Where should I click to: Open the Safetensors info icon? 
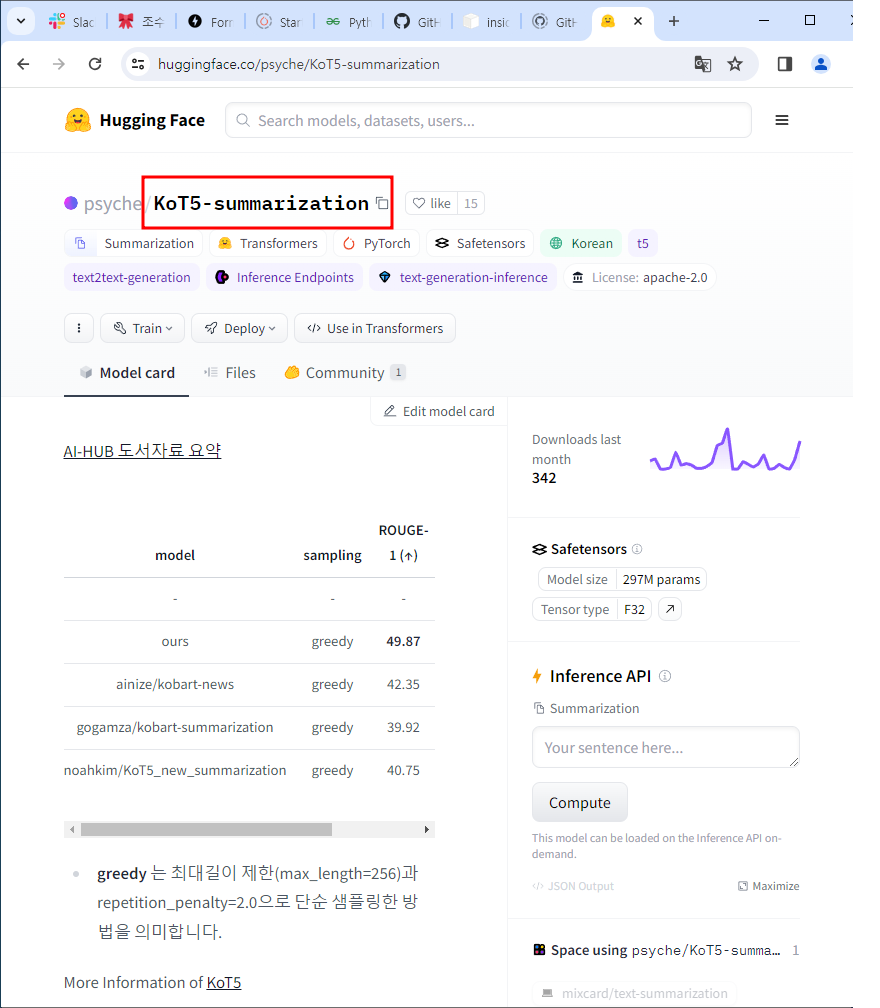637,549
